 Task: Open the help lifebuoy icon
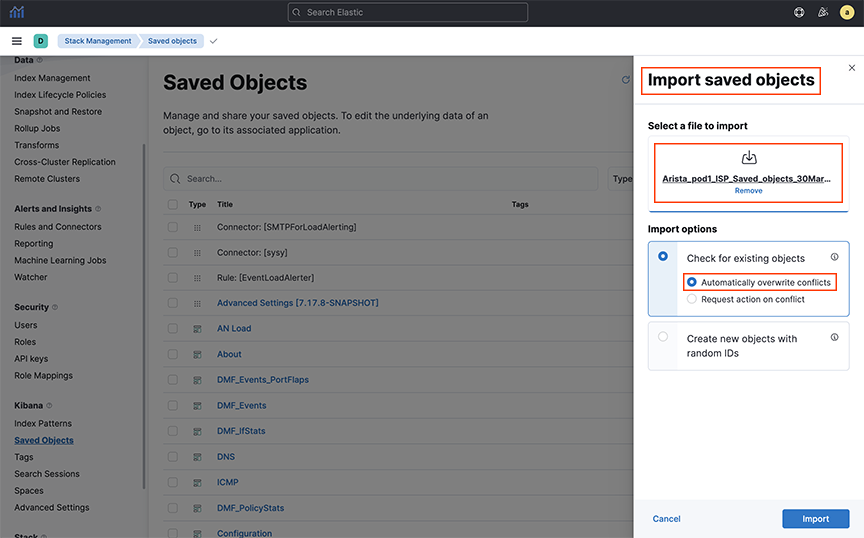798,12
